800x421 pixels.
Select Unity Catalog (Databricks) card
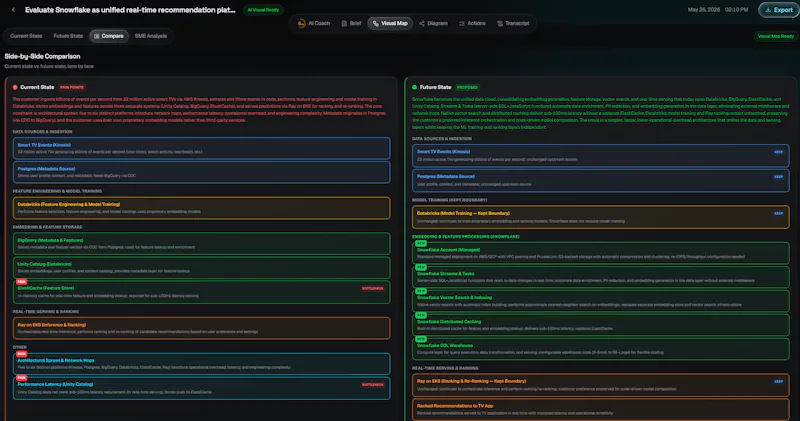(x=202, y=267)
